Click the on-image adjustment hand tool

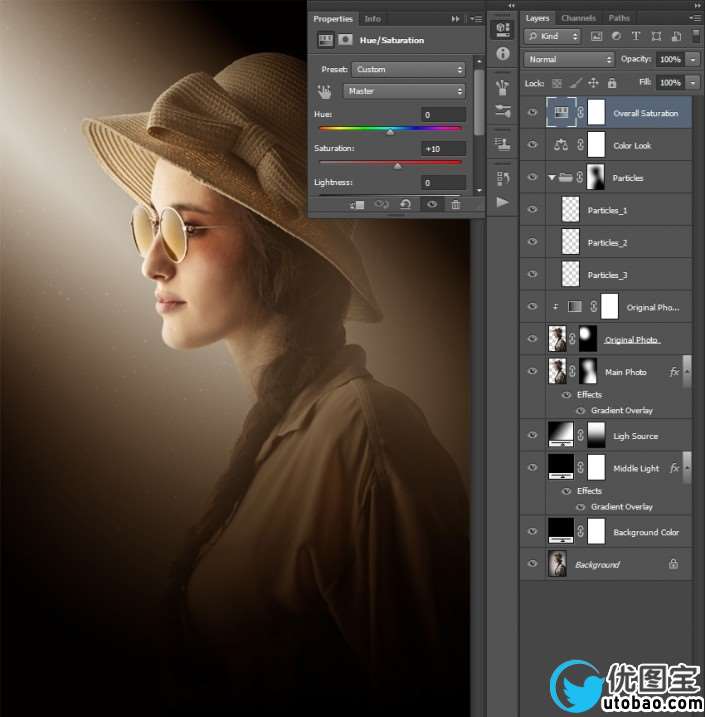(325, 91)
